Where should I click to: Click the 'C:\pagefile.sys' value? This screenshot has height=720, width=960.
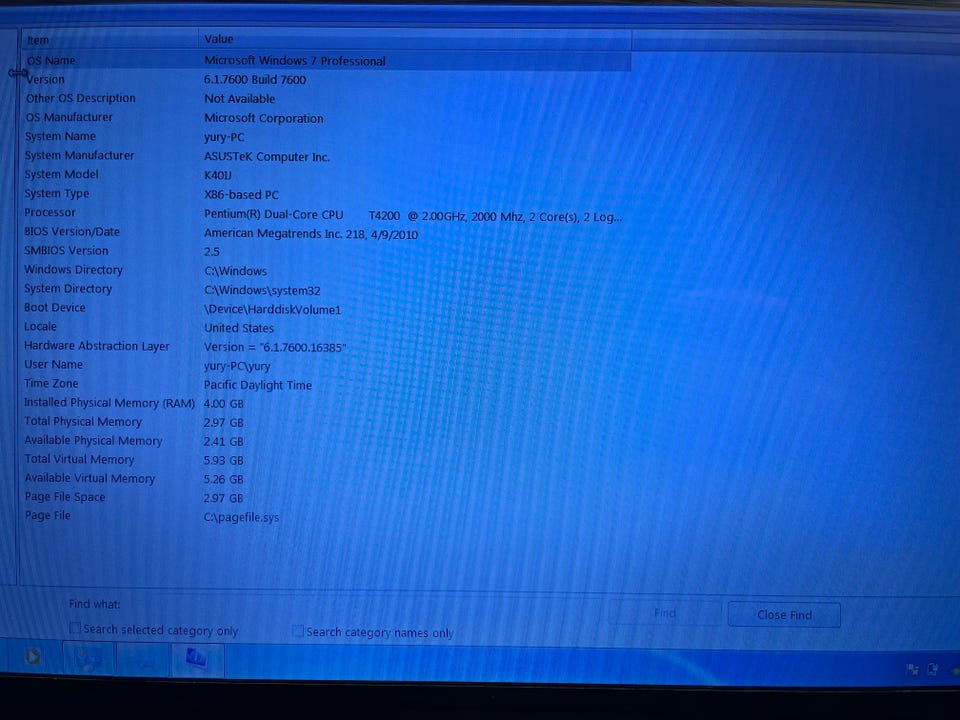[241, 517]
